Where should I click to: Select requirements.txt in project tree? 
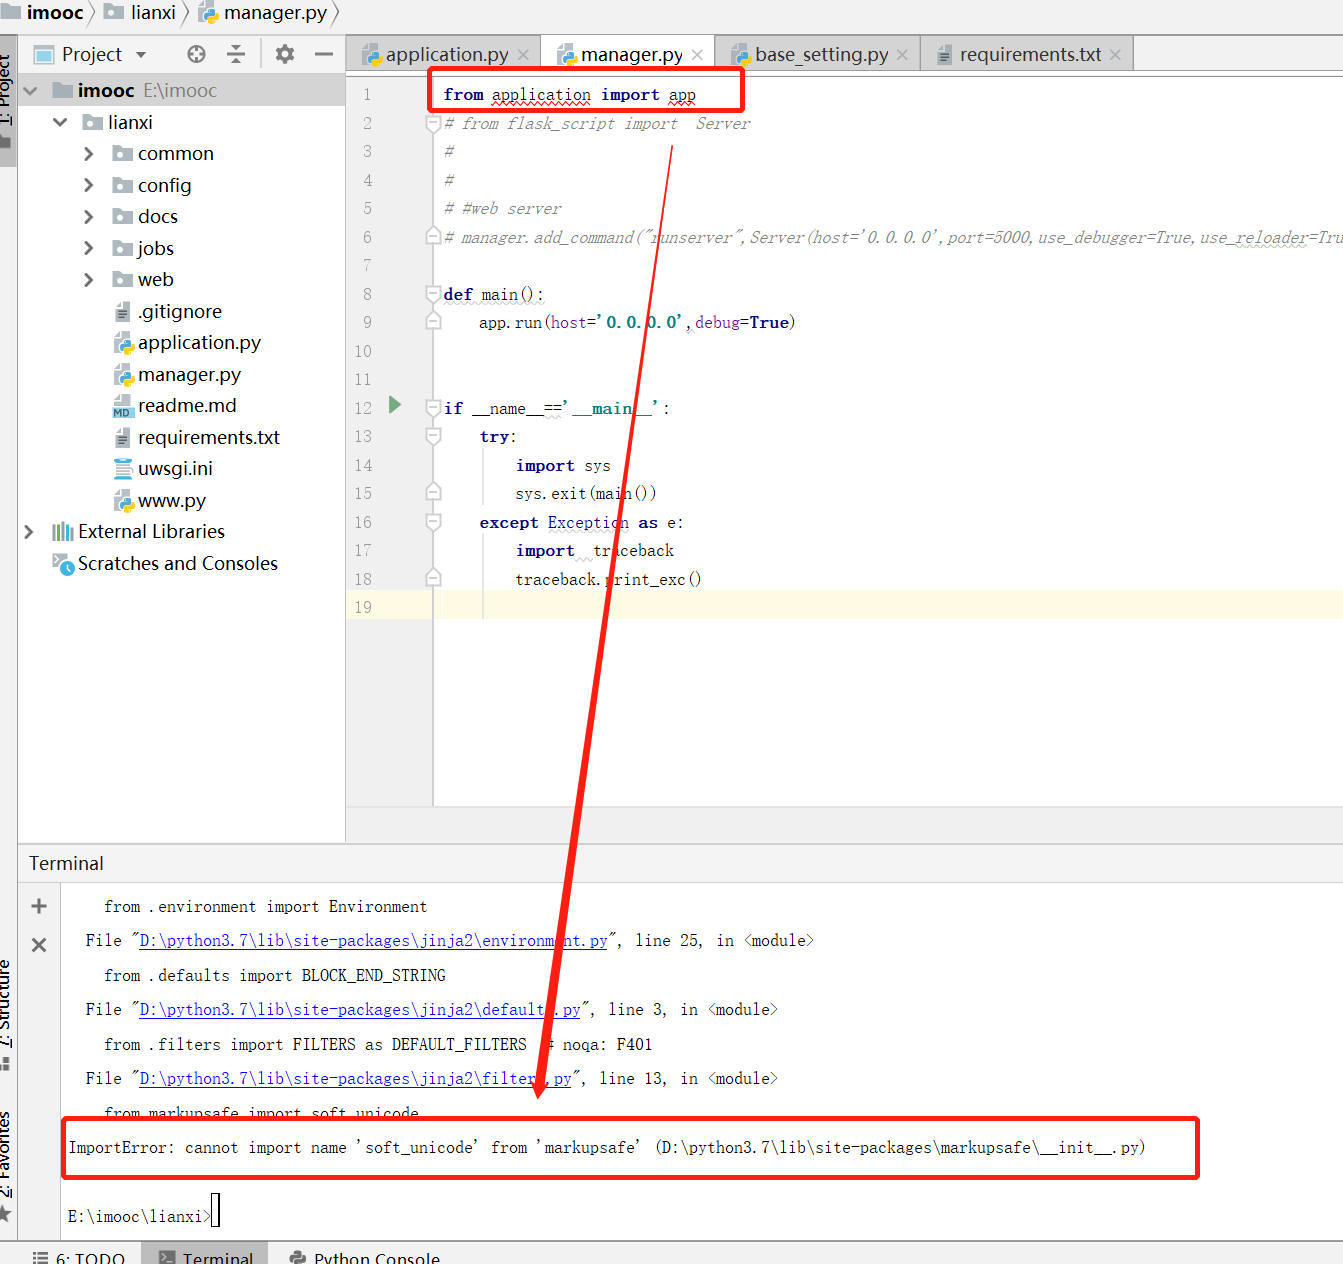click(x=209, y=438)
